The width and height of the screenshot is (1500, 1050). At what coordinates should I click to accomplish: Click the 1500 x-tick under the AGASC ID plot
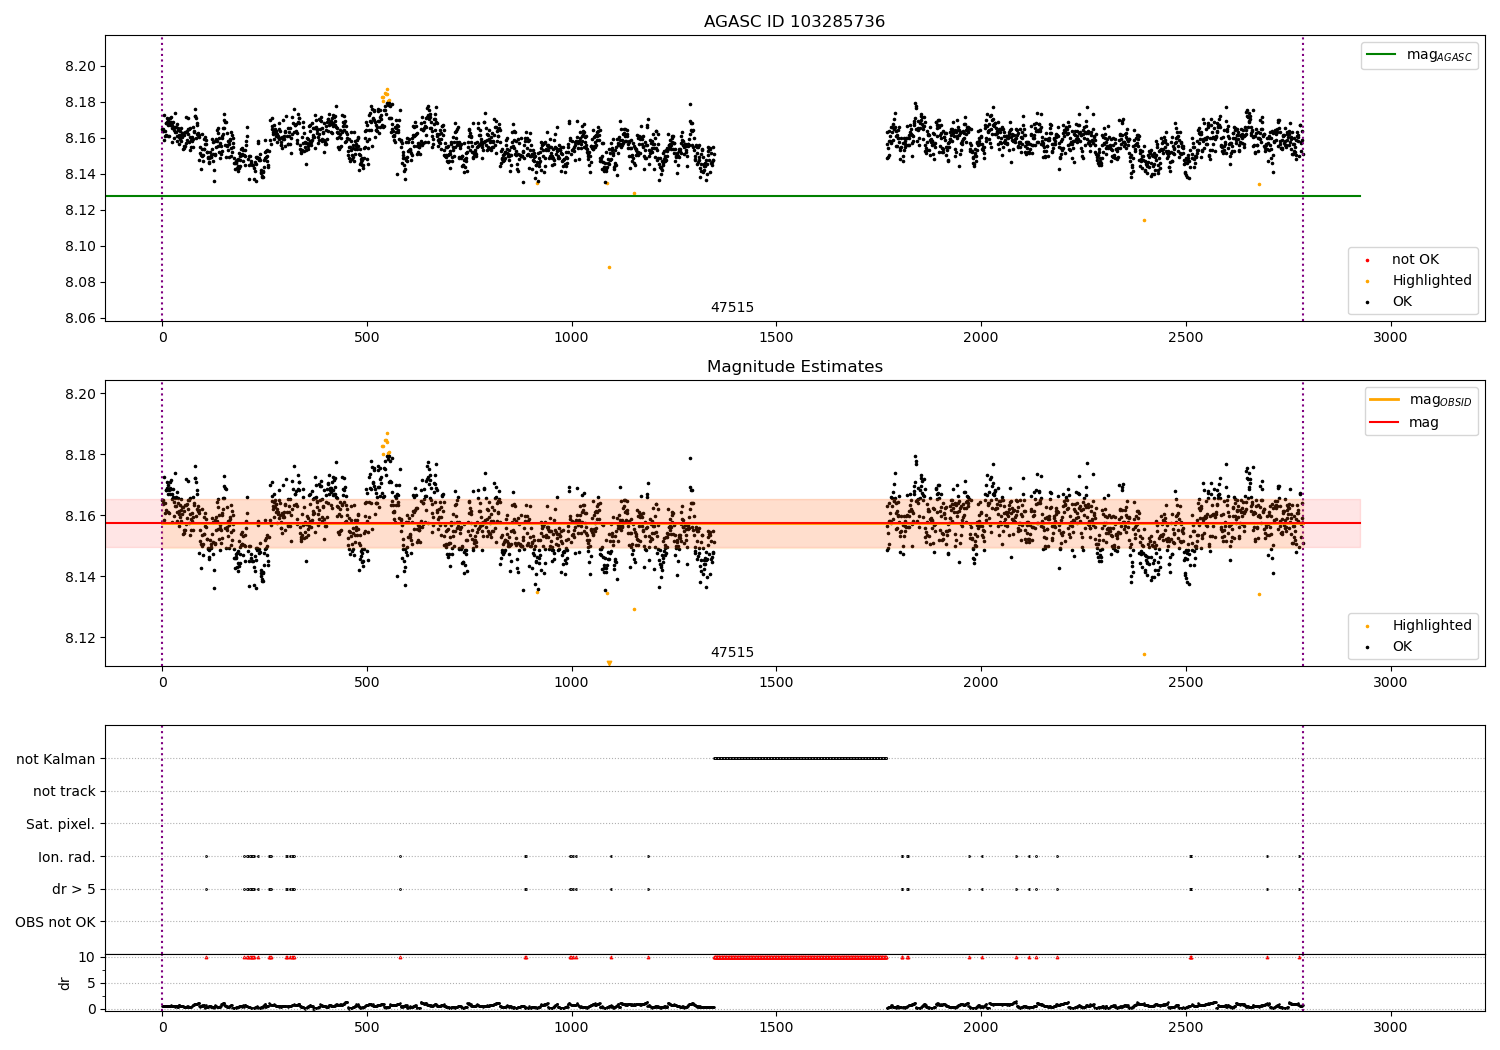[776, 338]
